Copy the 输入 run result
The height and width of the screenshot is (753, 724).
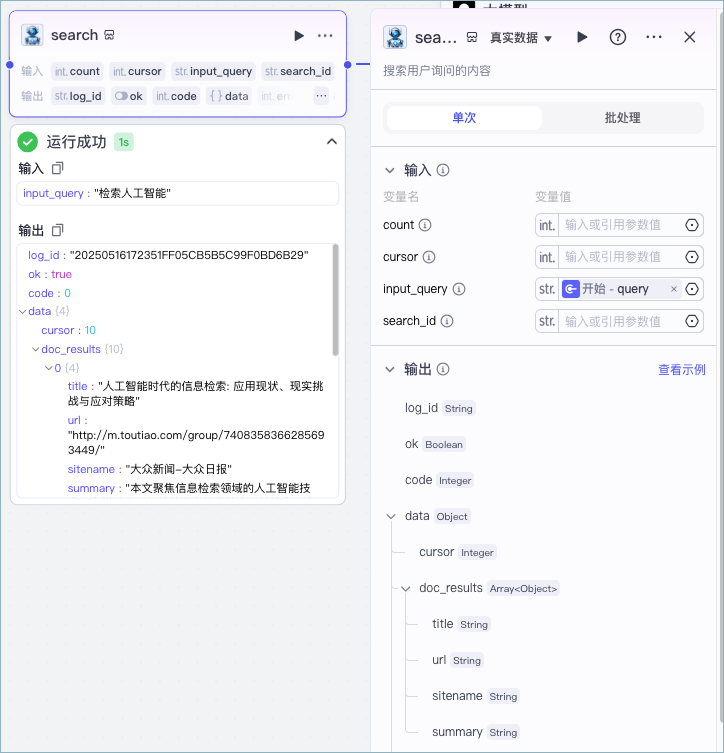58,168
